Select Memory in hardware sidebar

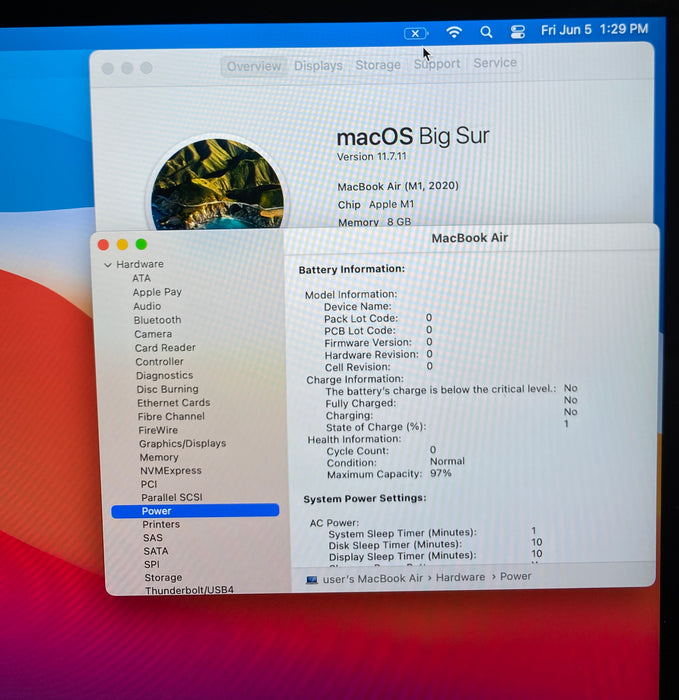point(158,457)
